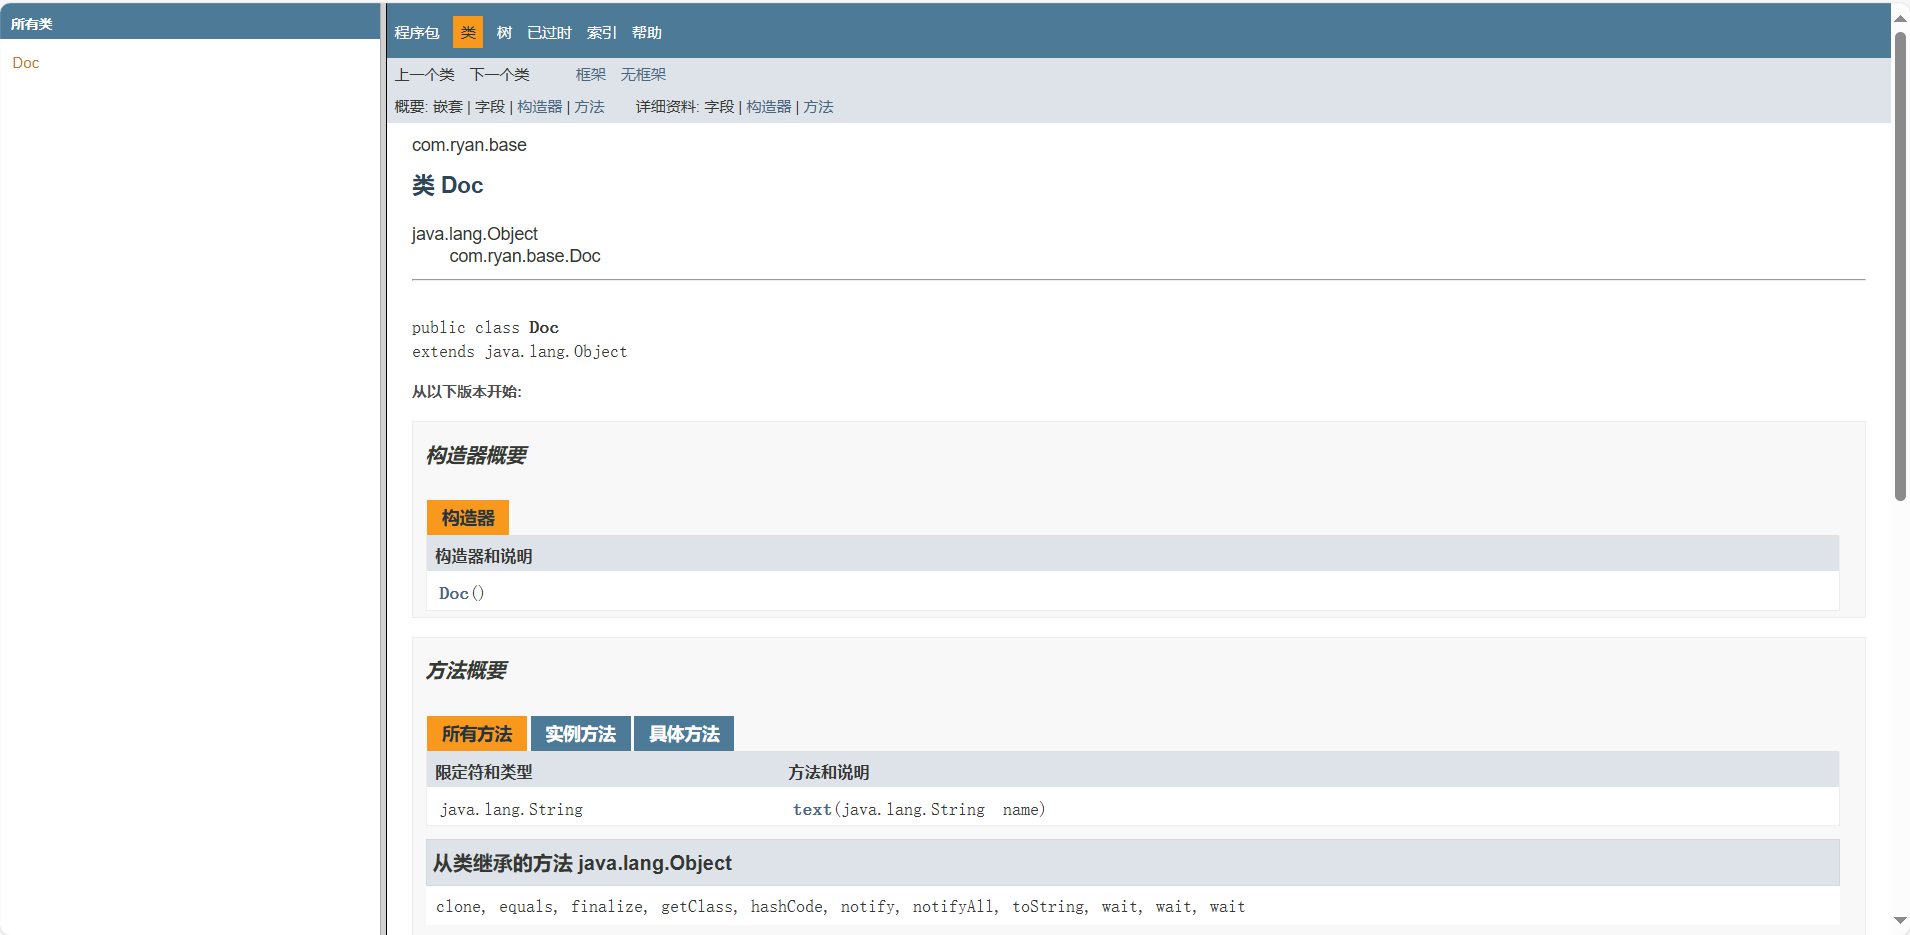1910x935 pixels.
Task: Click the toString inherited method text
Action: point(1048,907)
